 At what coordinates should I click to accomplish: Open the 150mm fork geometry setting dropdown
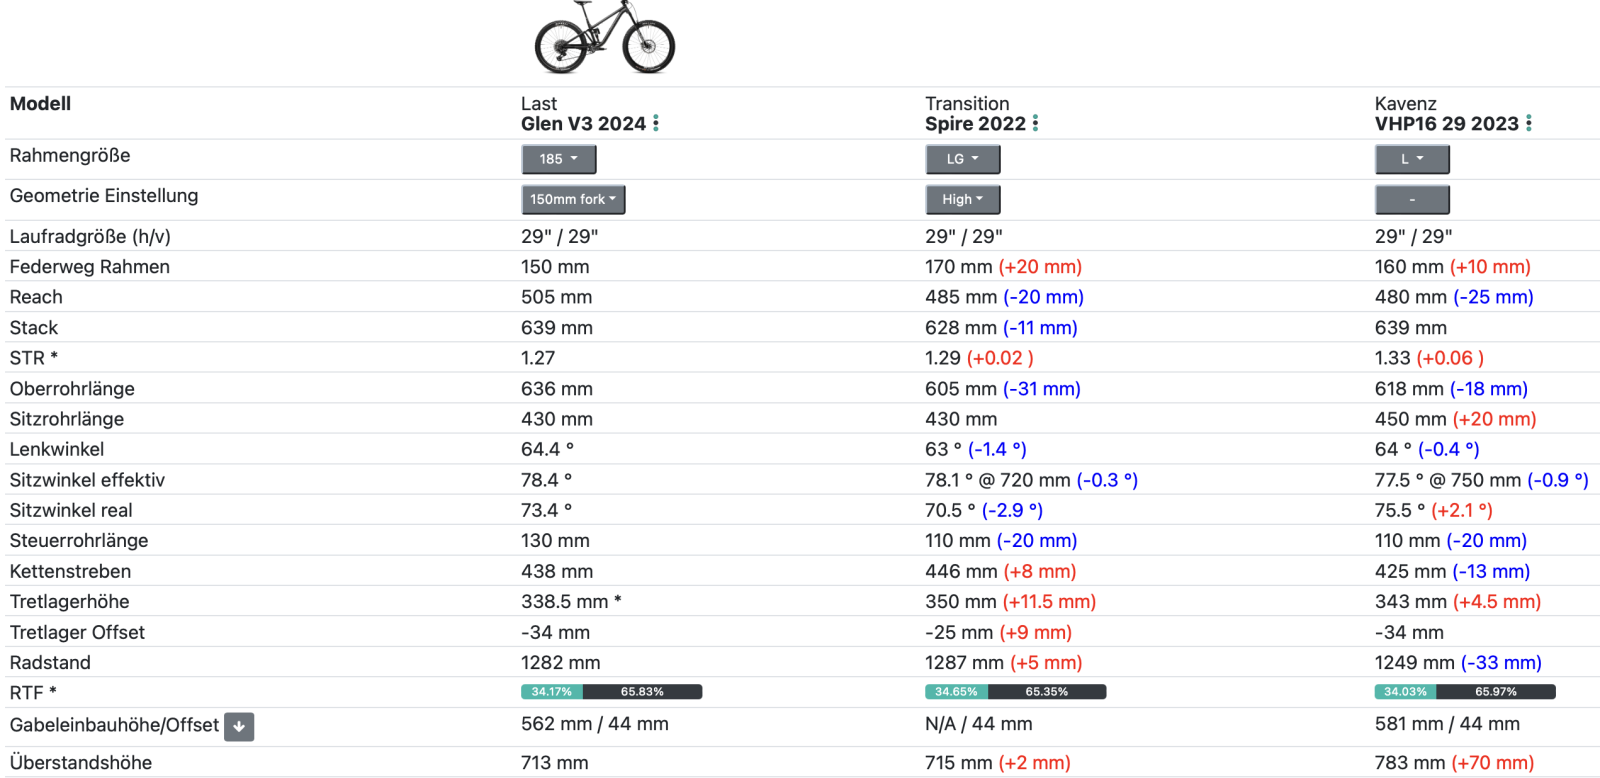tap(573, 199)
